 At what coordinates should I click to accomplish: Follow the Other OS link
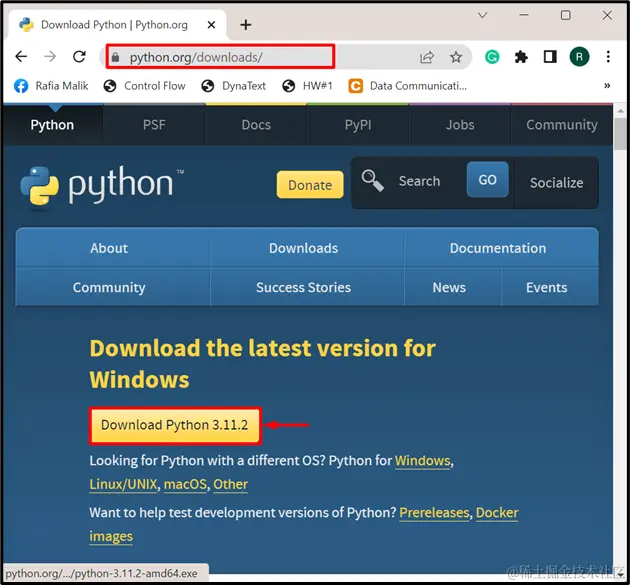point(230,484)
